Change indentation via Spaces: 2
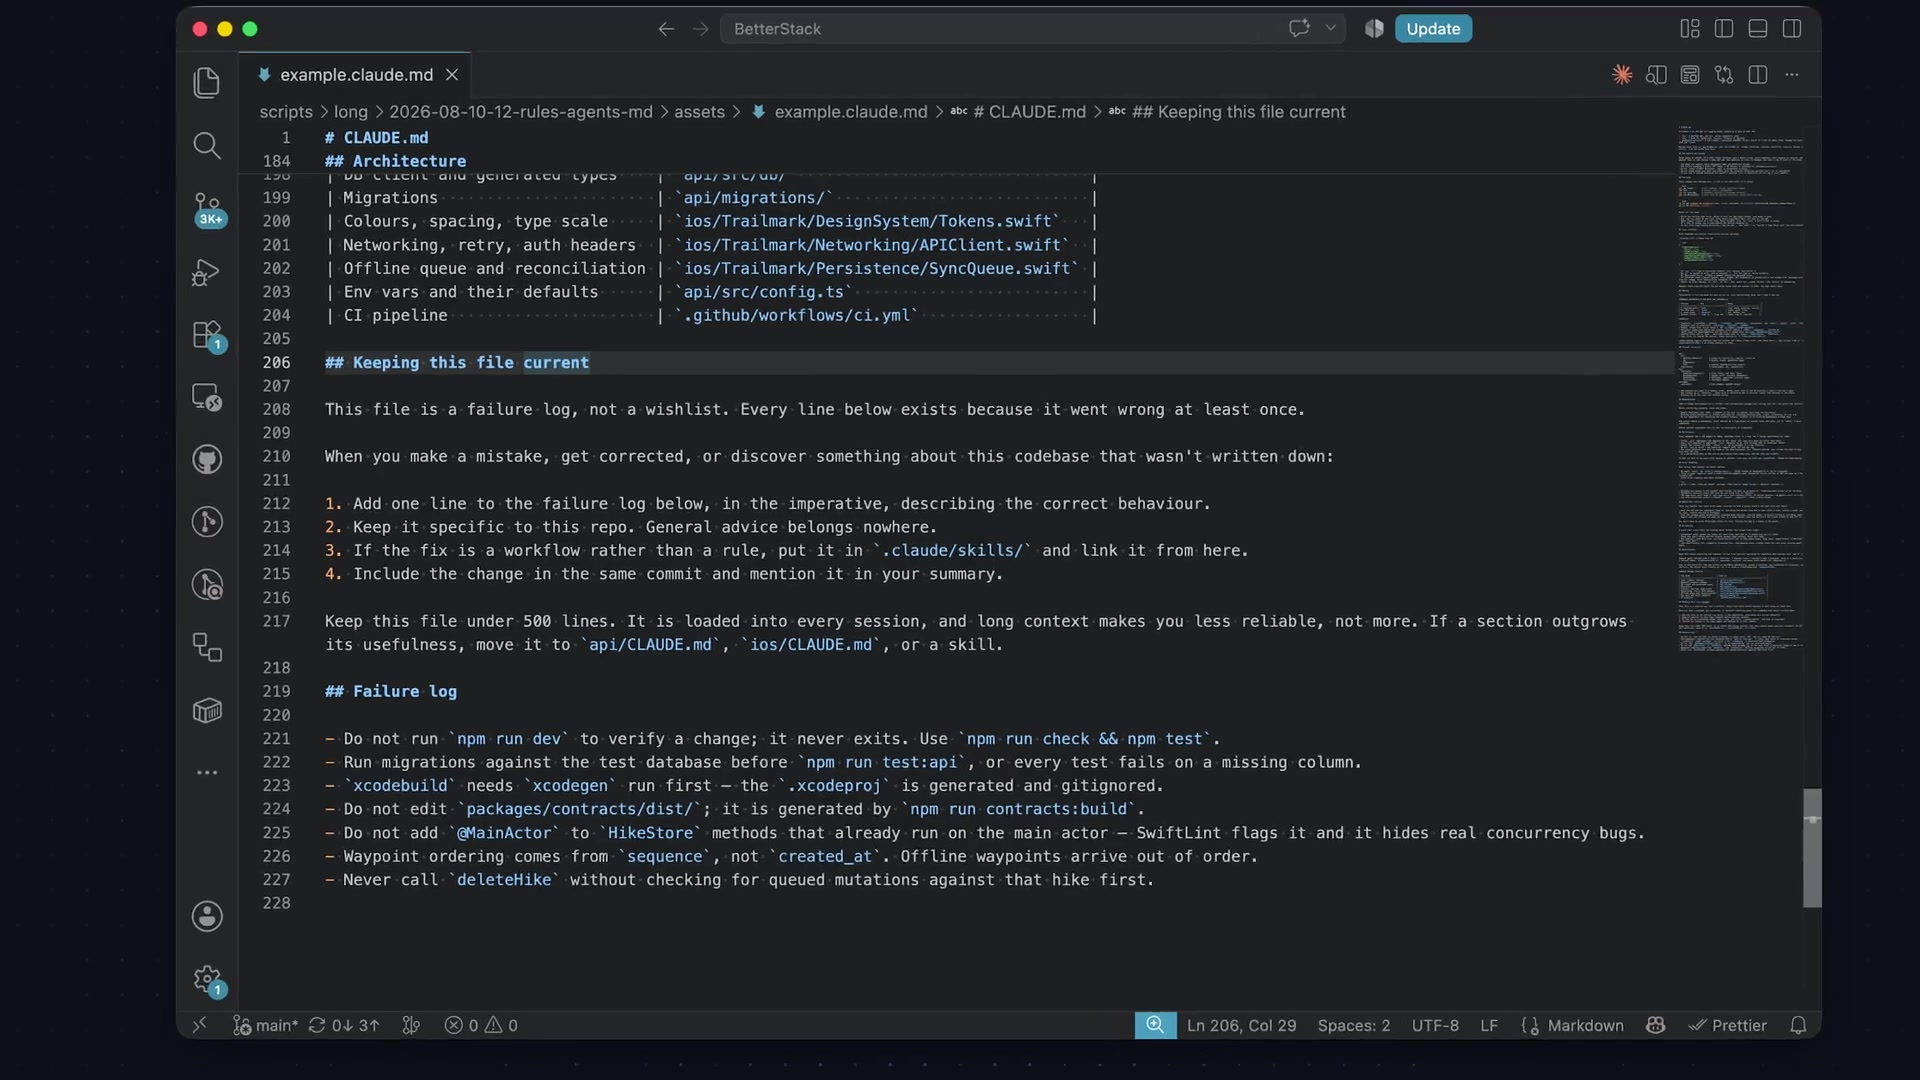This screenshot has height=1080, width=1920. click(1354, 1025)
